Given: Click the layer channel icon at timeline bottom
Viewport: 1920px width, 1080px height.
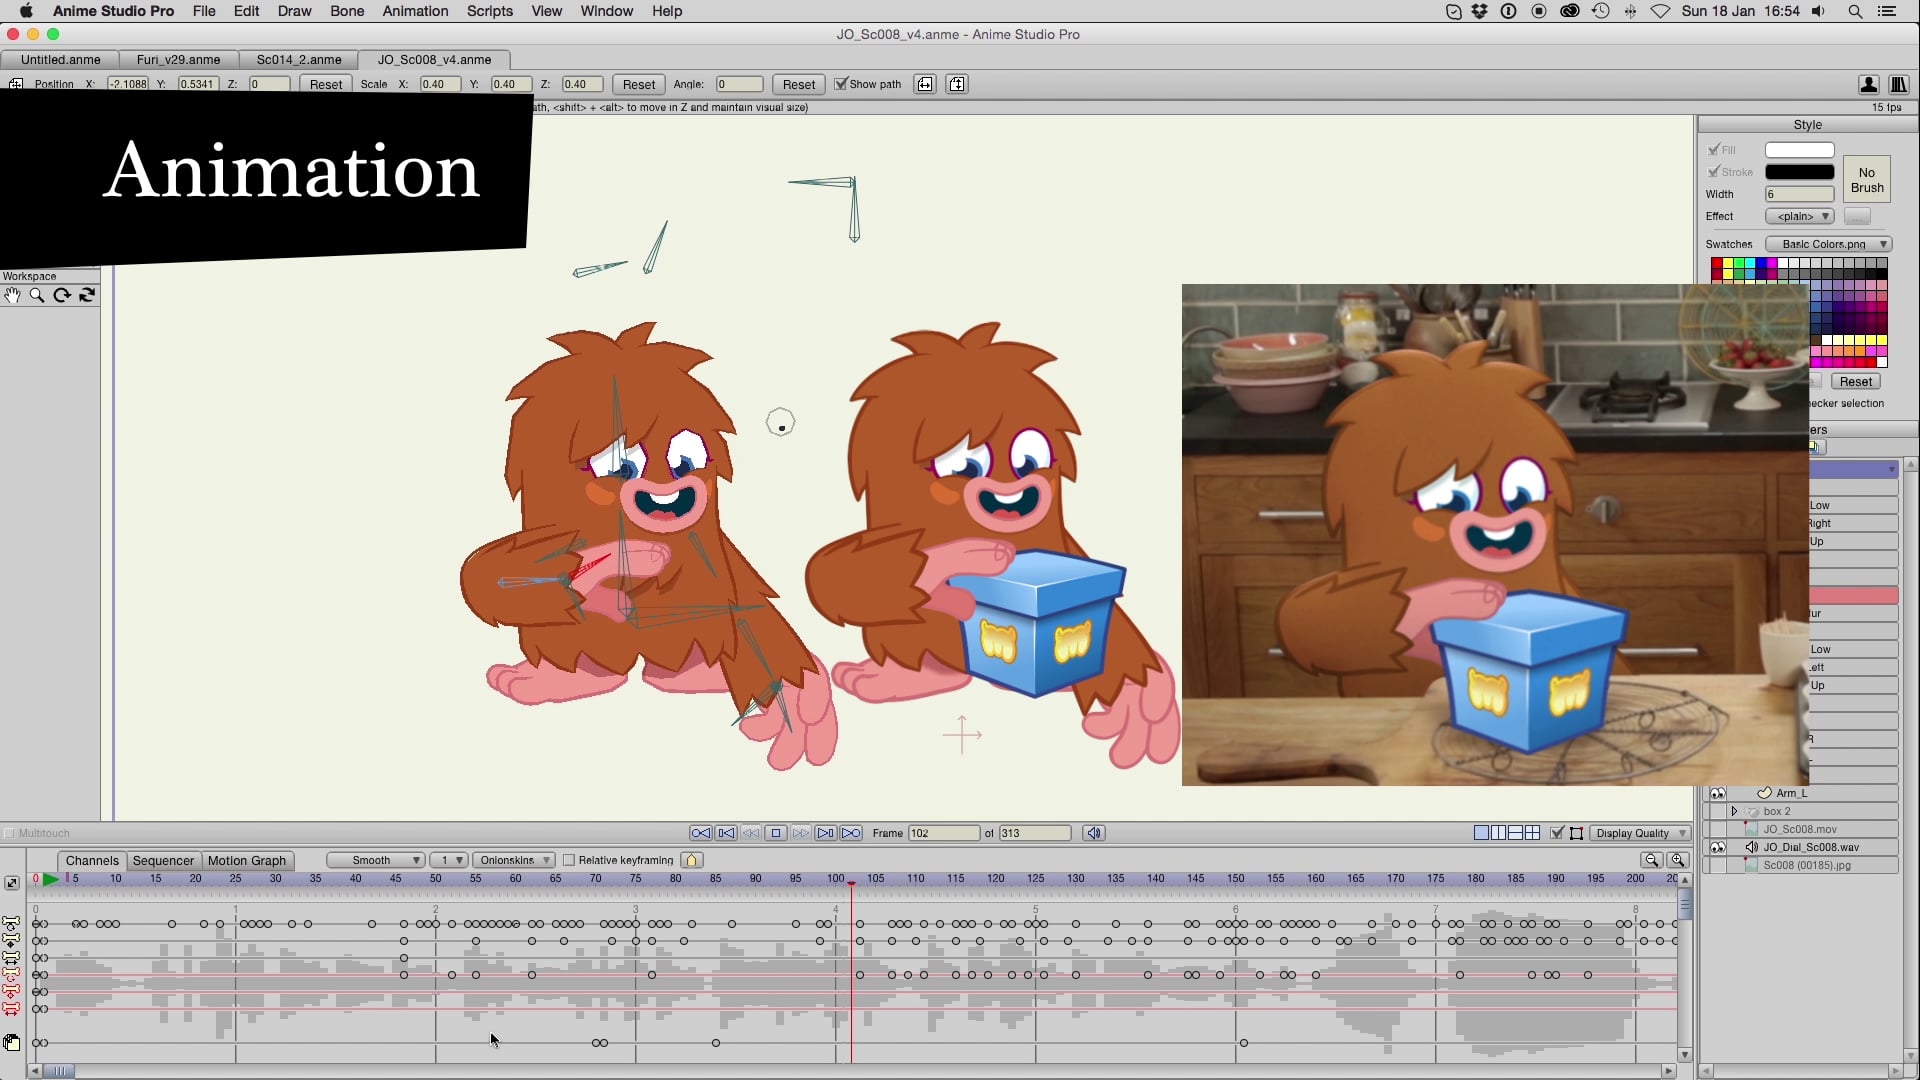Looking at the screenshot, I should coord(12,1043).
